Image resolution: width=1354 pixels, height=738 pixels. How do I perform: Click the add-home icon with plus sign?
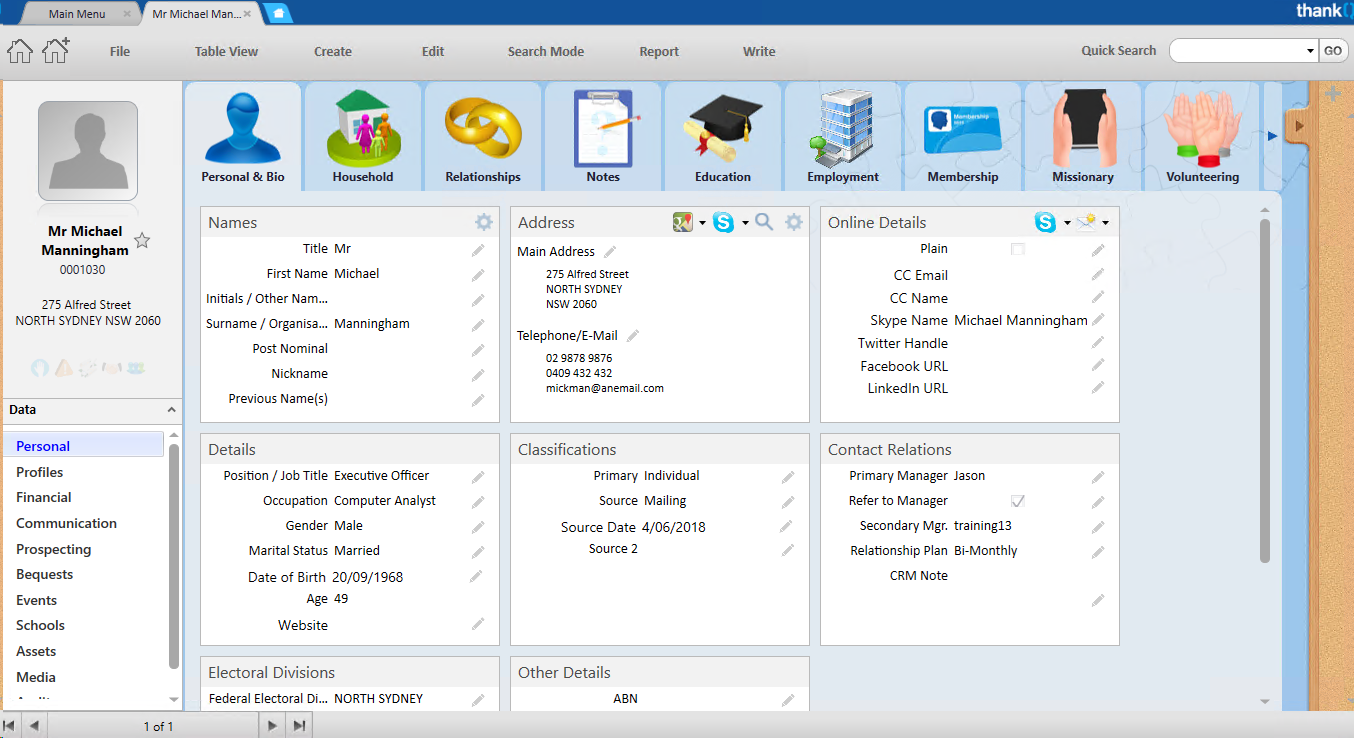(x=56, y=50)
